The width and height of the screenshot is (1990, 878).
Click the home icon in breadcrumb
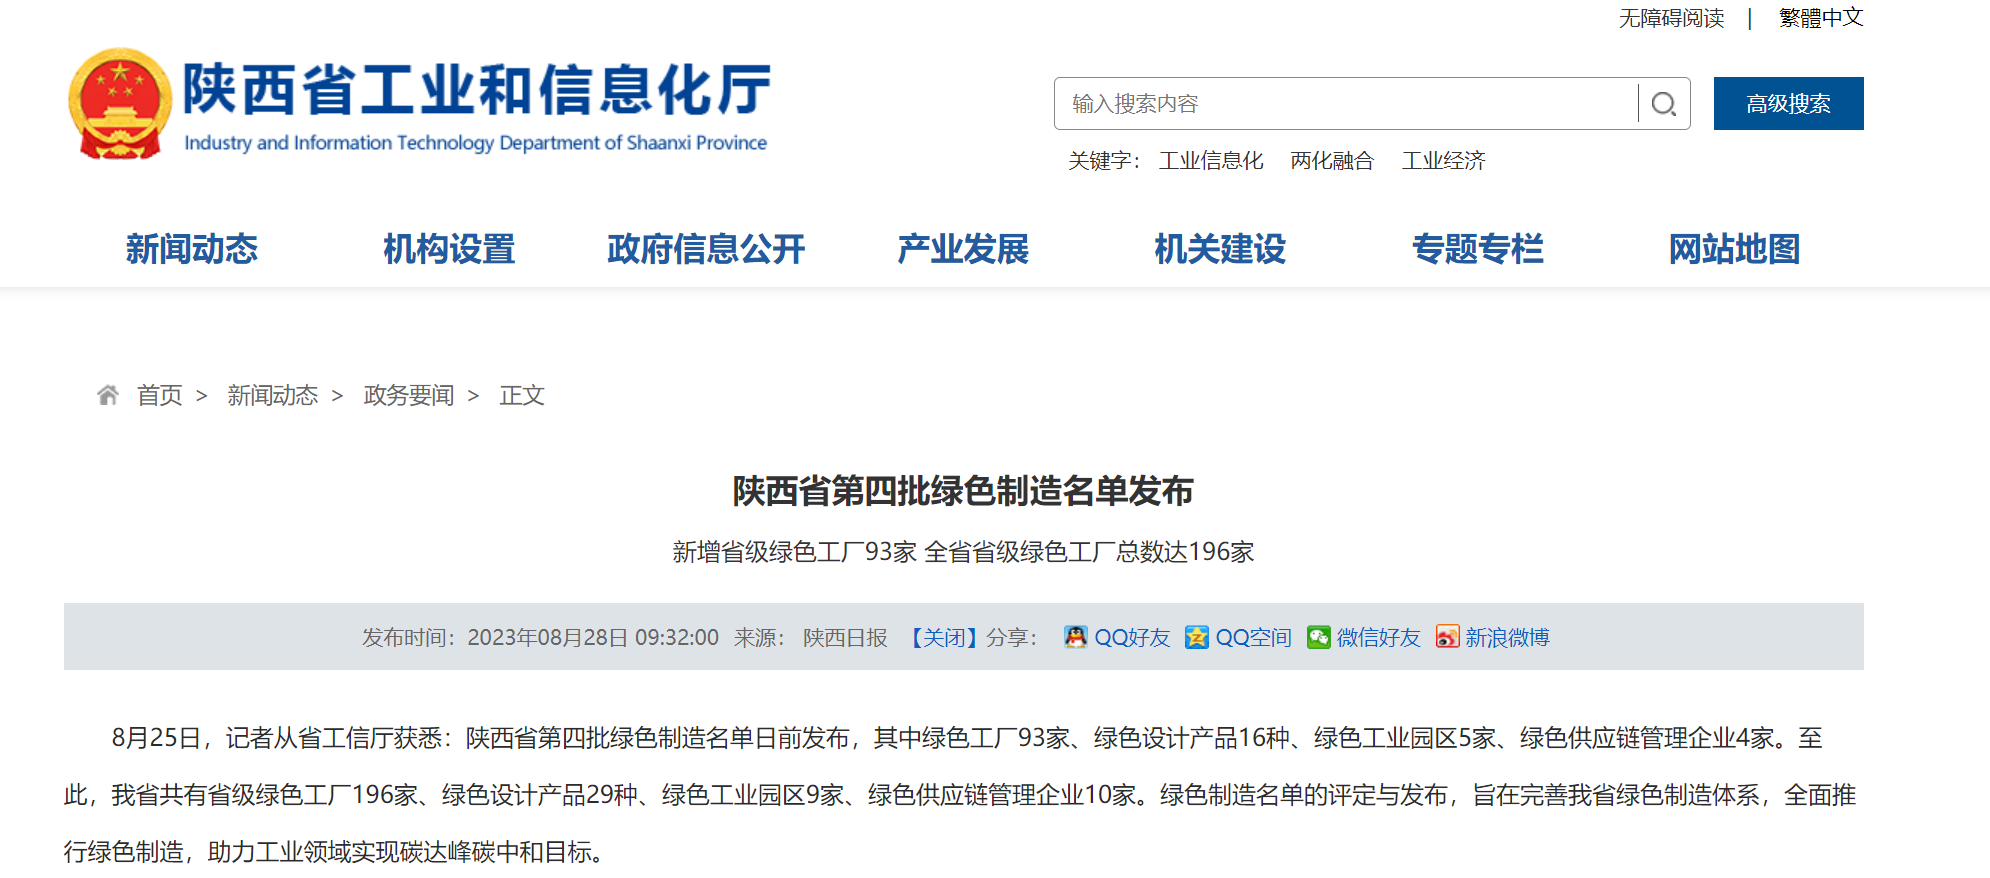tap(108, 395)
